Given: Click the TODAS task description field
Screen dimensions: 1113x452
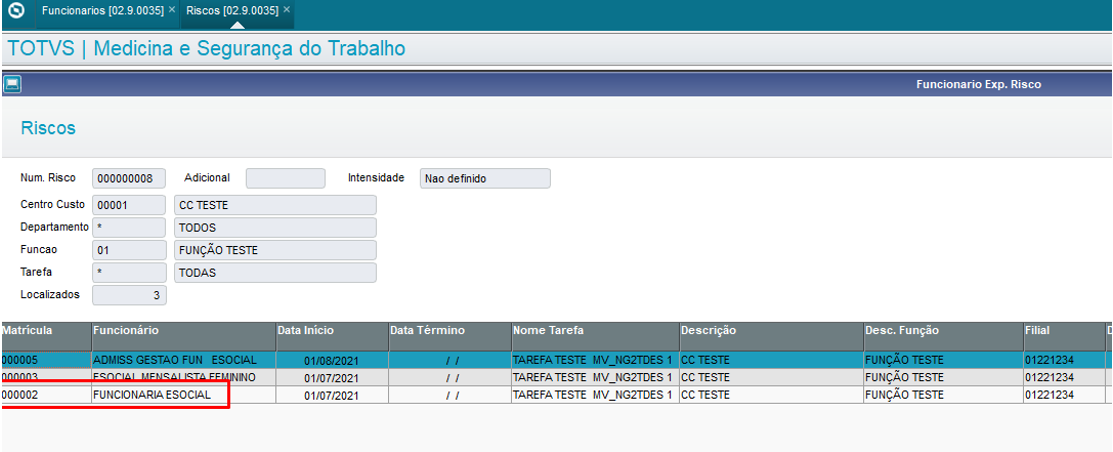Looking at the screenshot, I should pyautogui.click(x=275, y=272).
